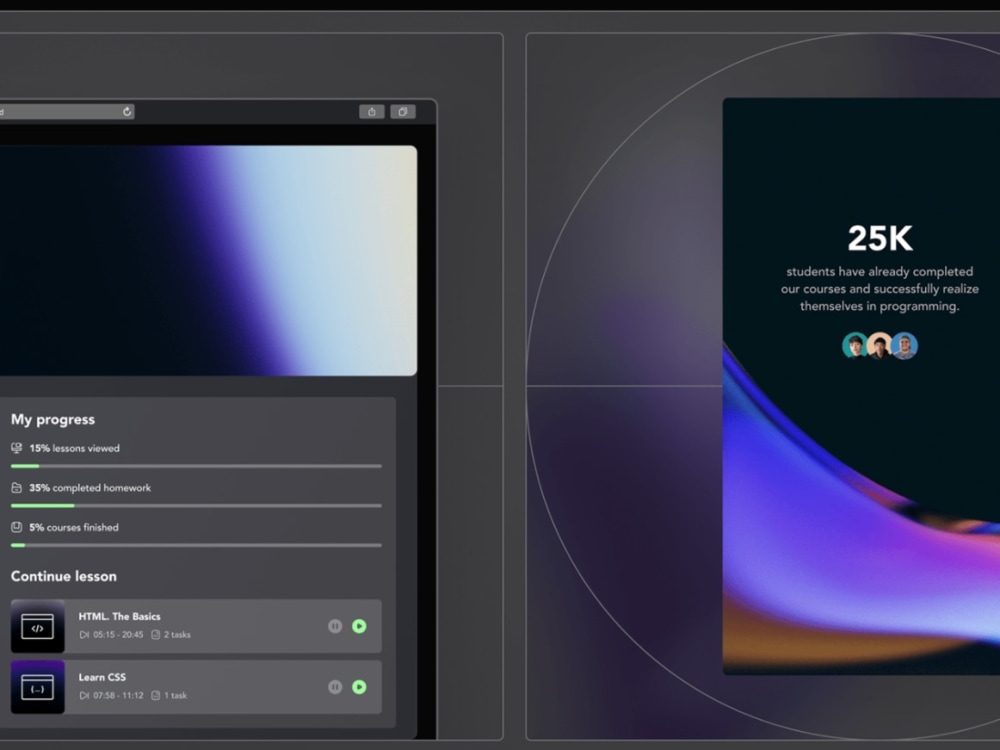Pause the HTML. The Basics lesson
Image resolution: width=1000 pixels, height=750 pixels.
pyautogui.click(x=335, y=626)
